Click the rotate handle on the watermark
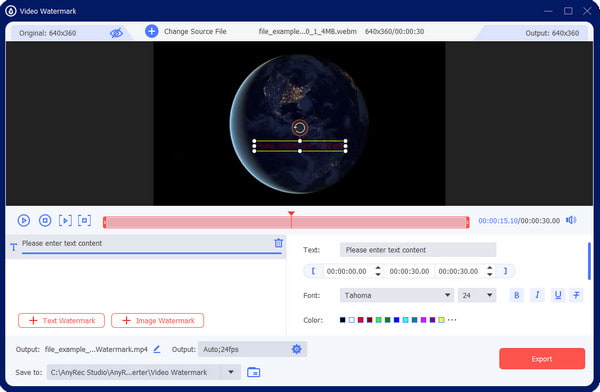 [300, 128]
